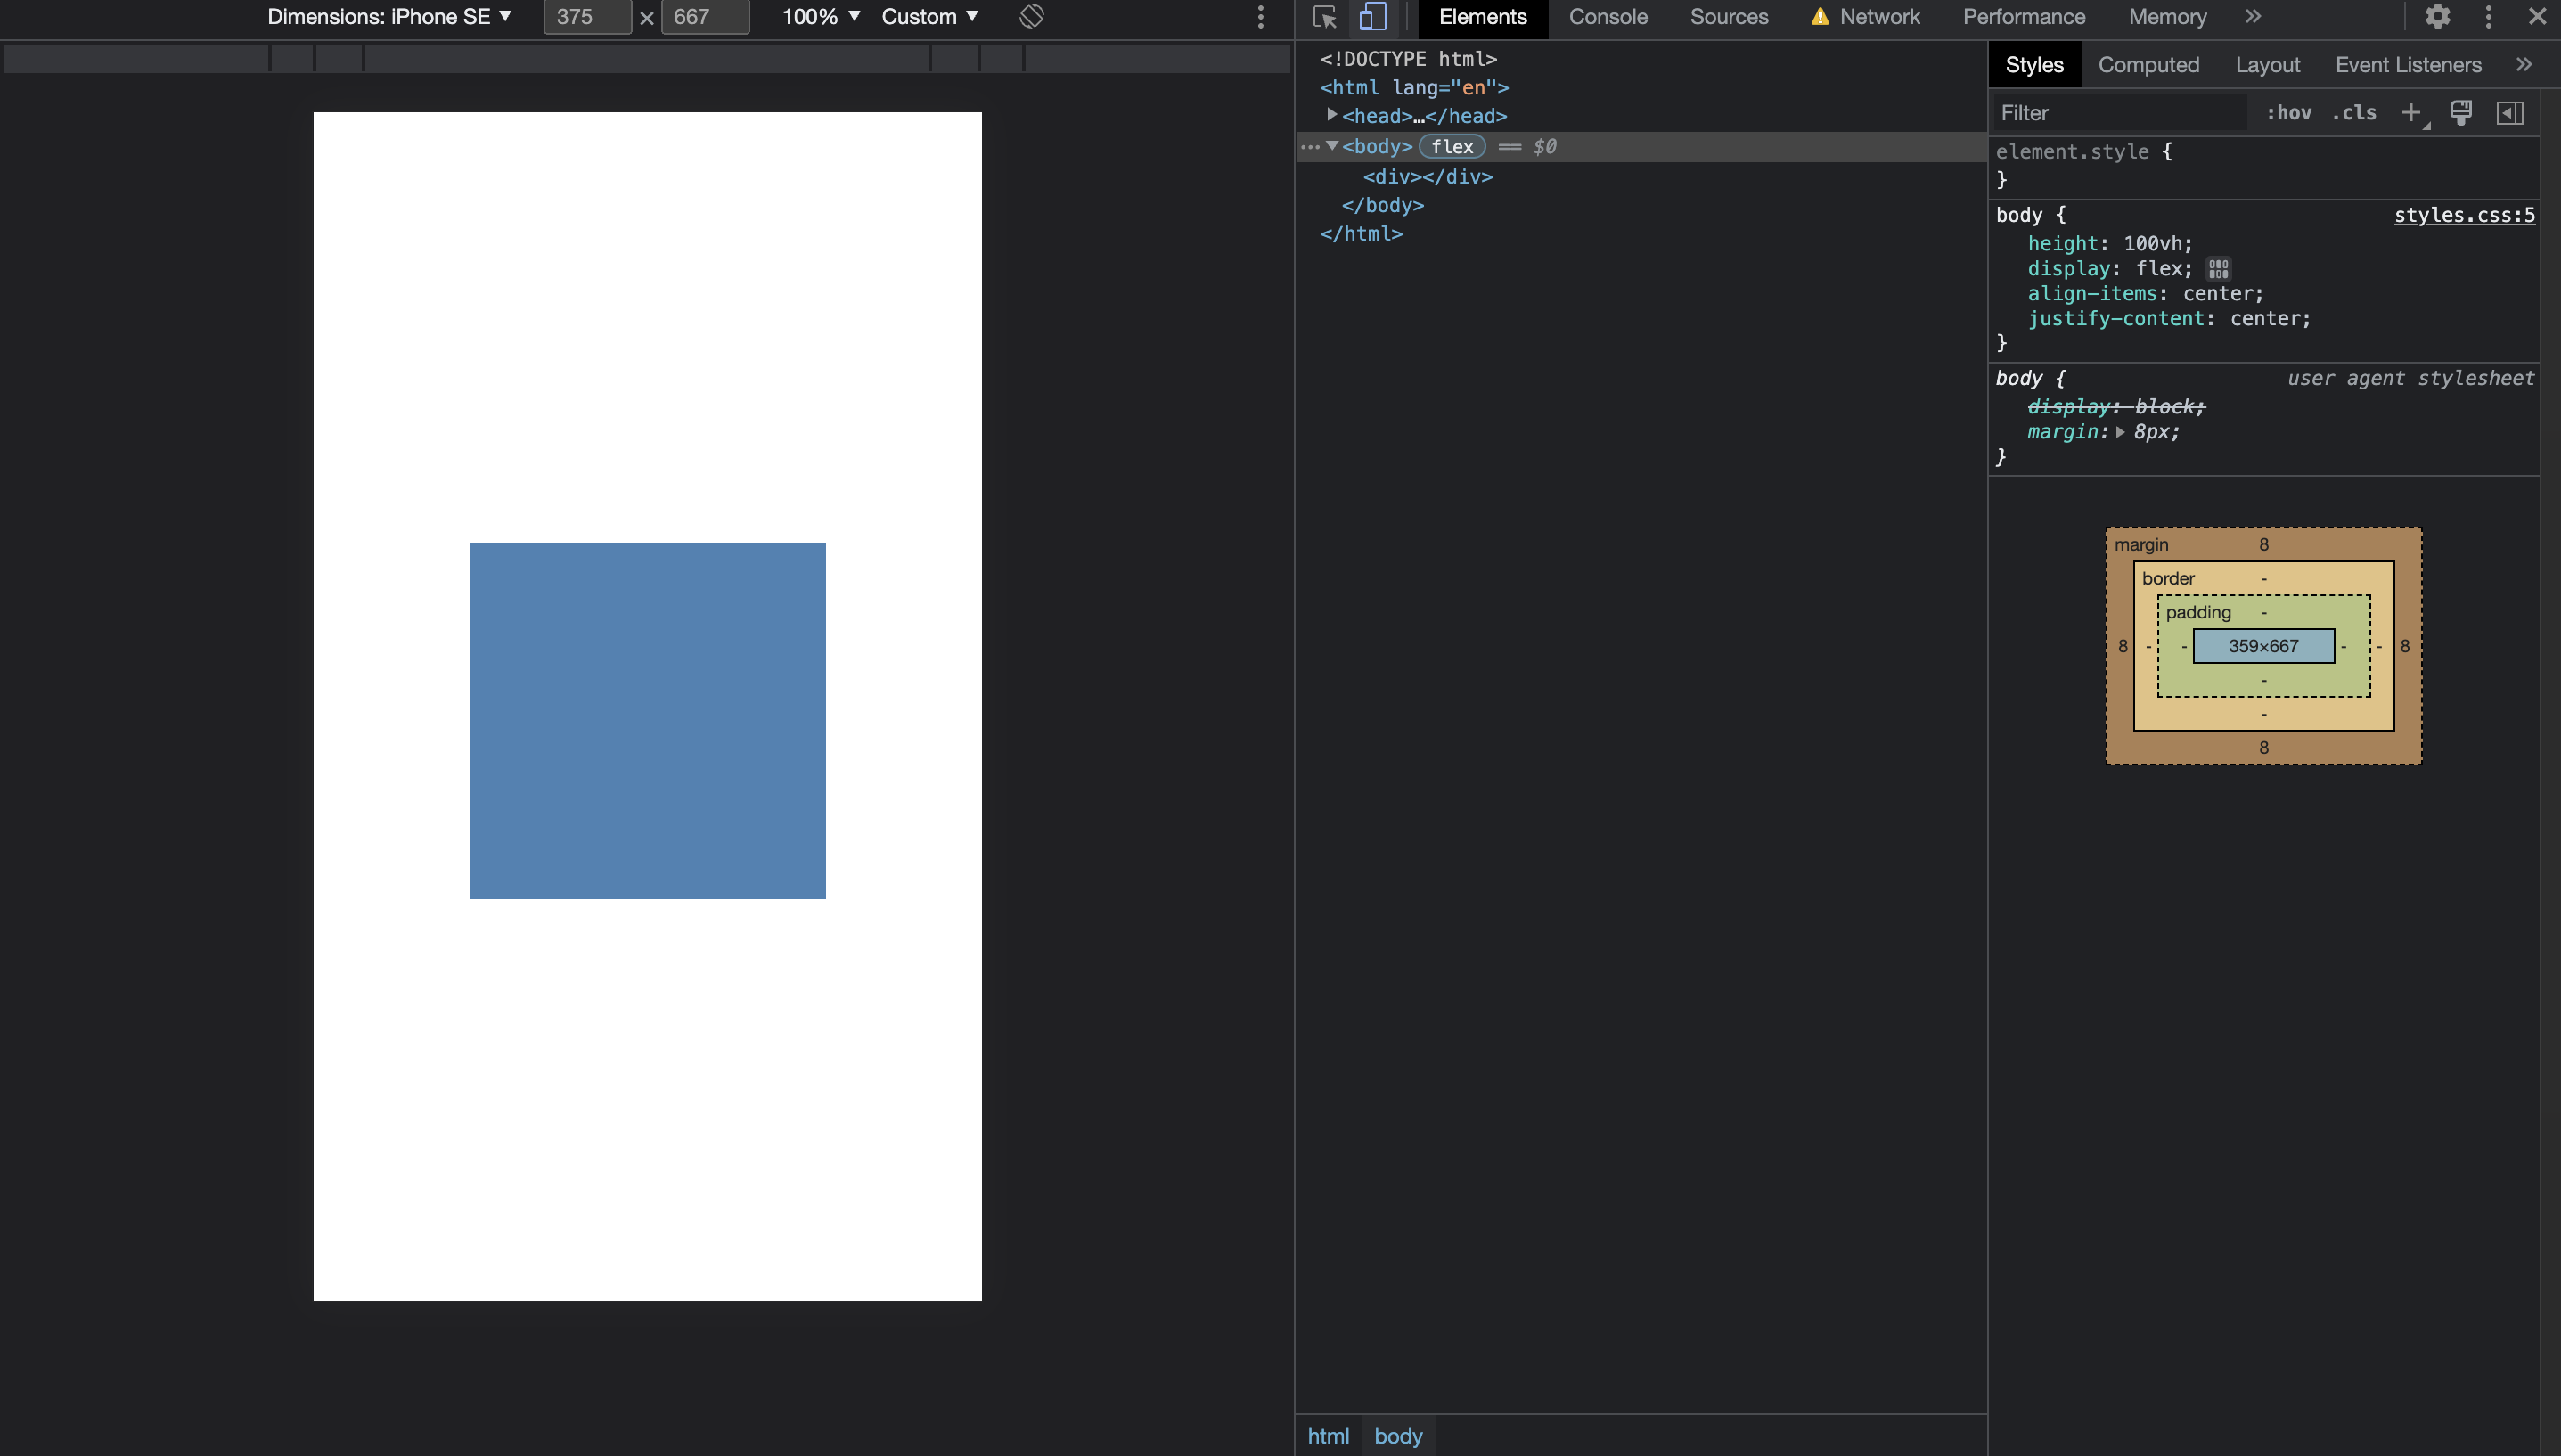Expand the margin shorthand triangle
Viewport: 2561px width, 1456px height.
[2120, 432]
